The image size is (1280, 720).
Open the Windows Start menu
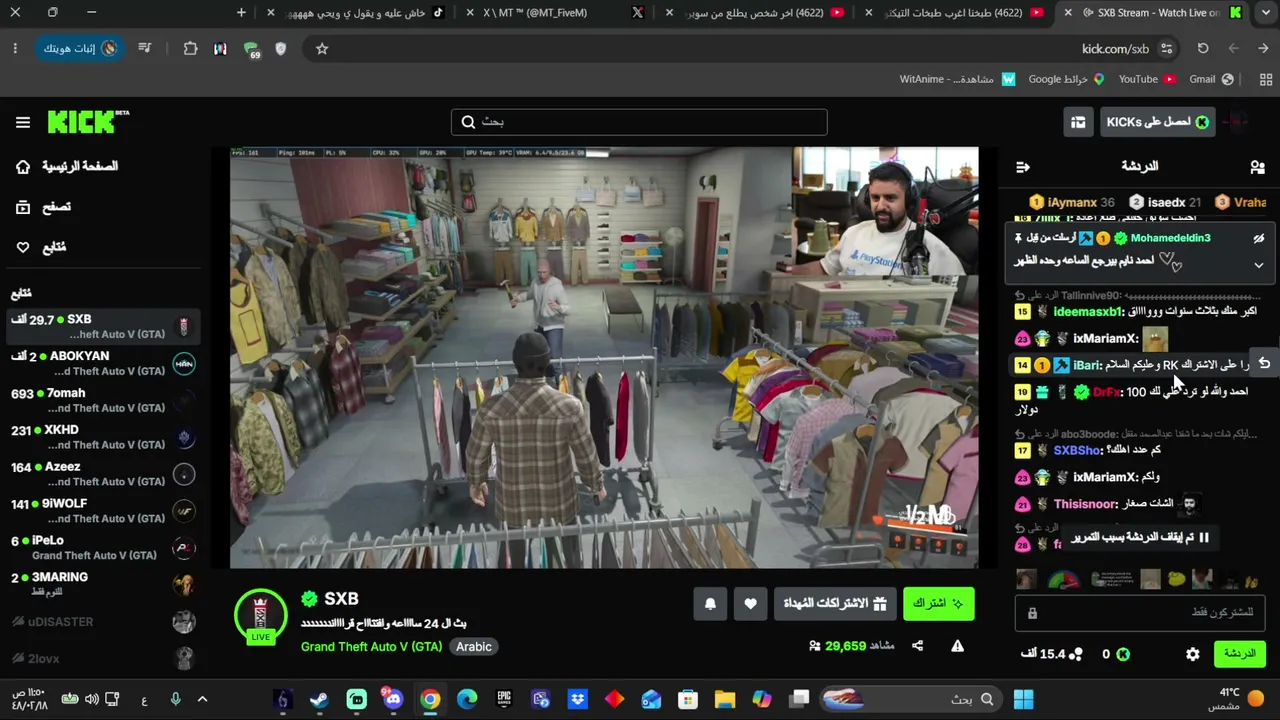pyautogui.click(x=1023, y=699)
